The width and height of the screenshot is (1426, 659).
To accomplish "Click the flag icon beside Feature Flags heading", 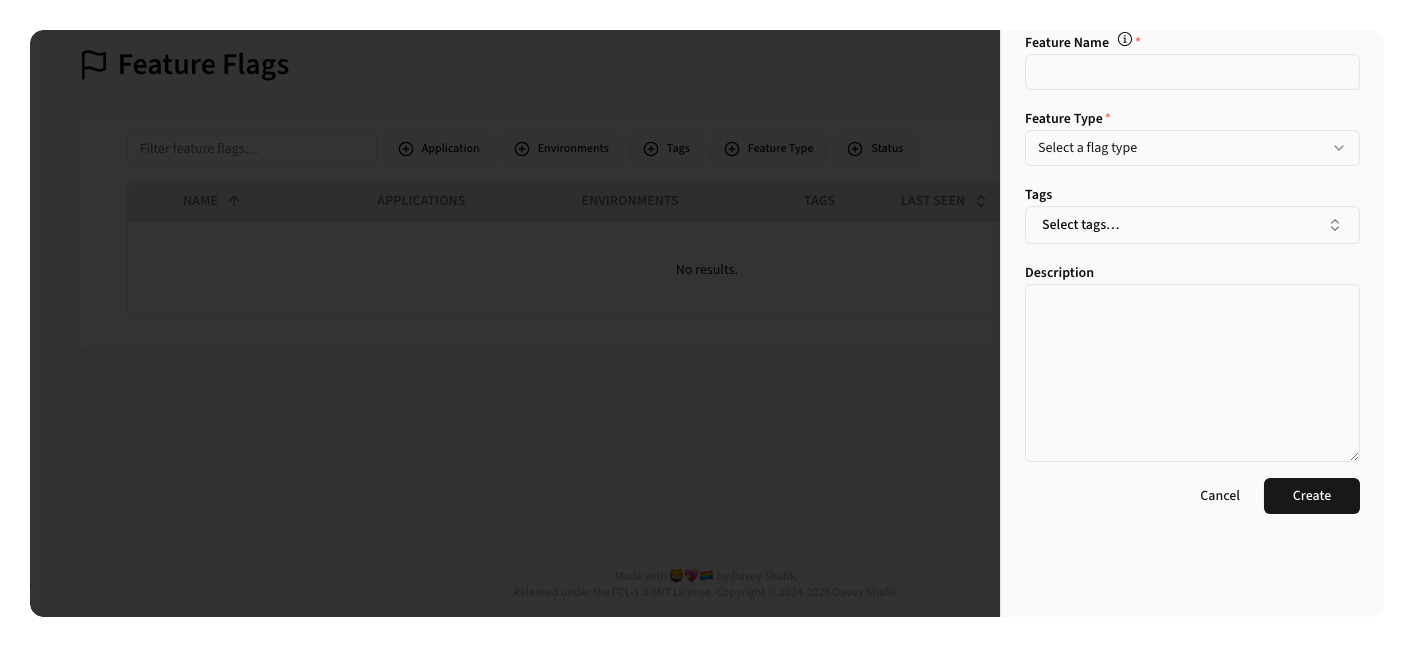I will pos(93,64).
